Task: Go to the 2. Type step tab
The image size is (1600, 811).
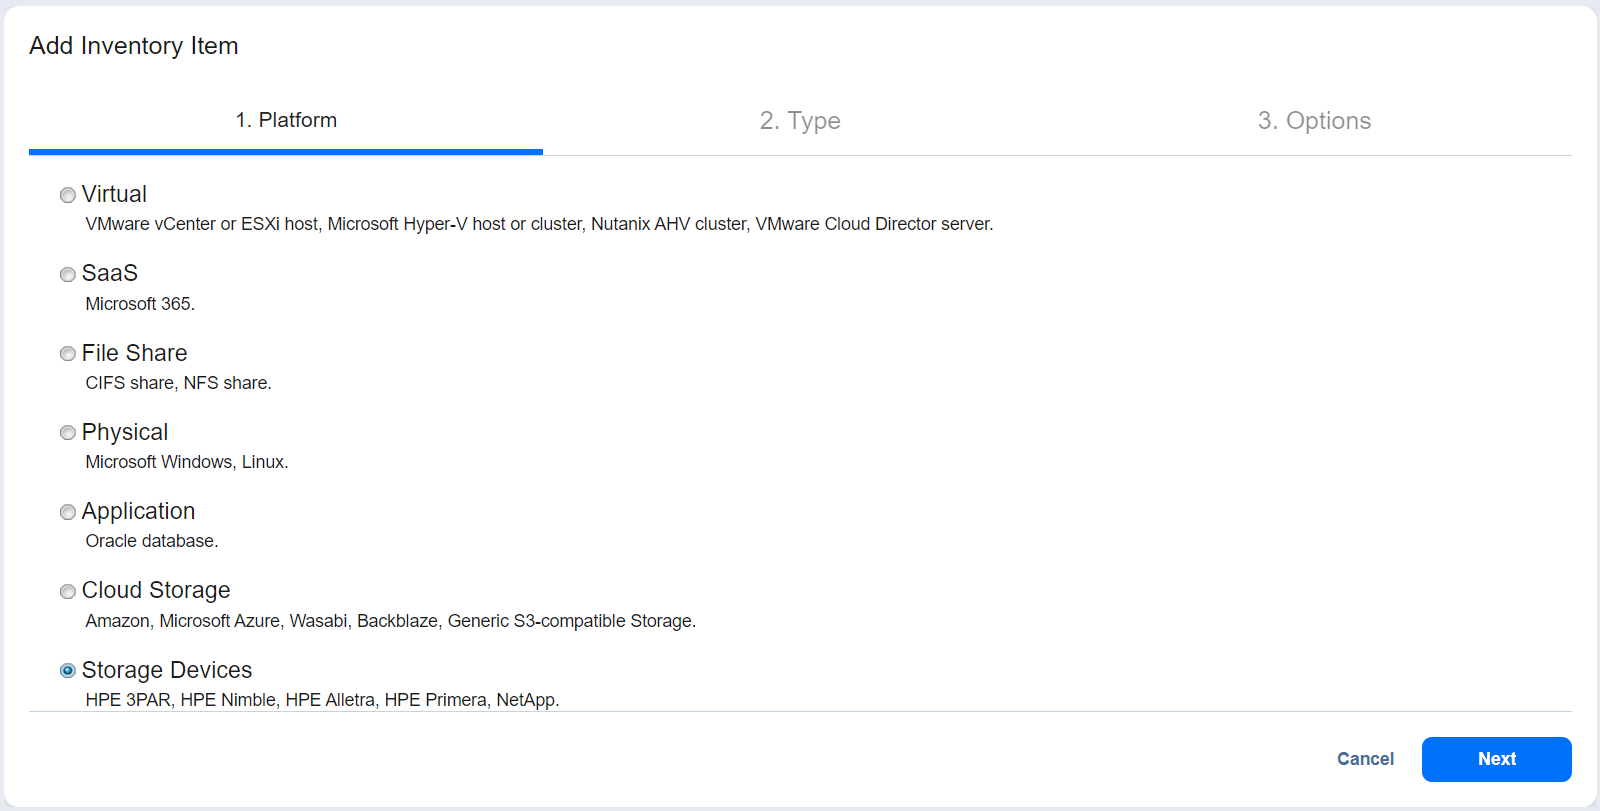Action: pos(800,121)
